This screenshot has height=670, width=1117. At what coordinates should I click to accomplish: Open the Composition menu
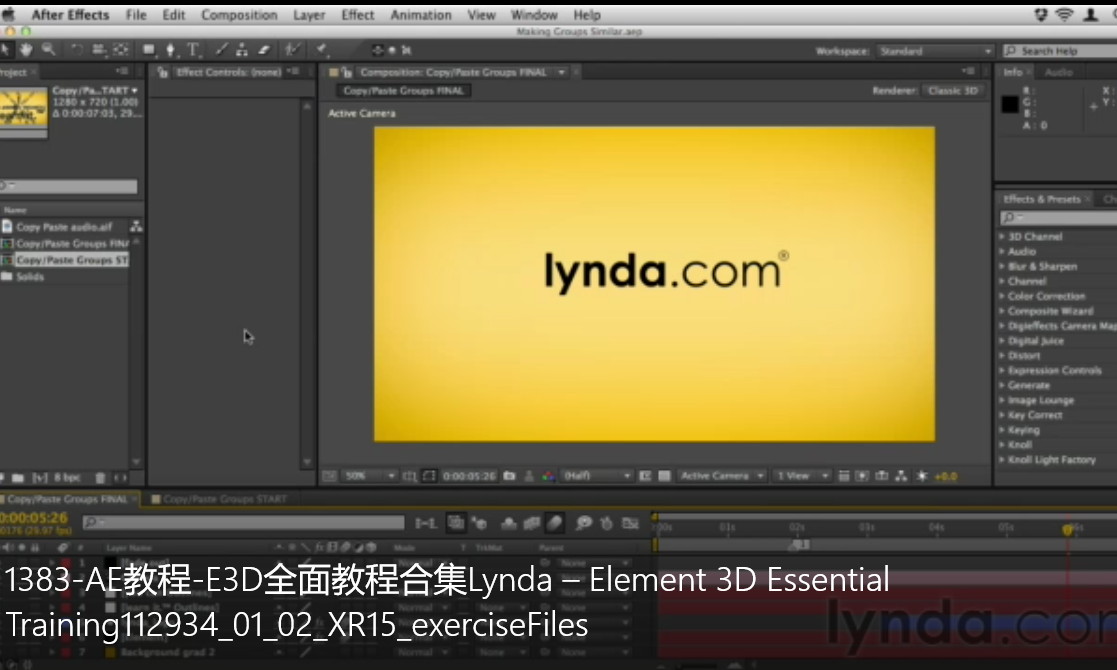pyautogui.click(x=239, y=15)
